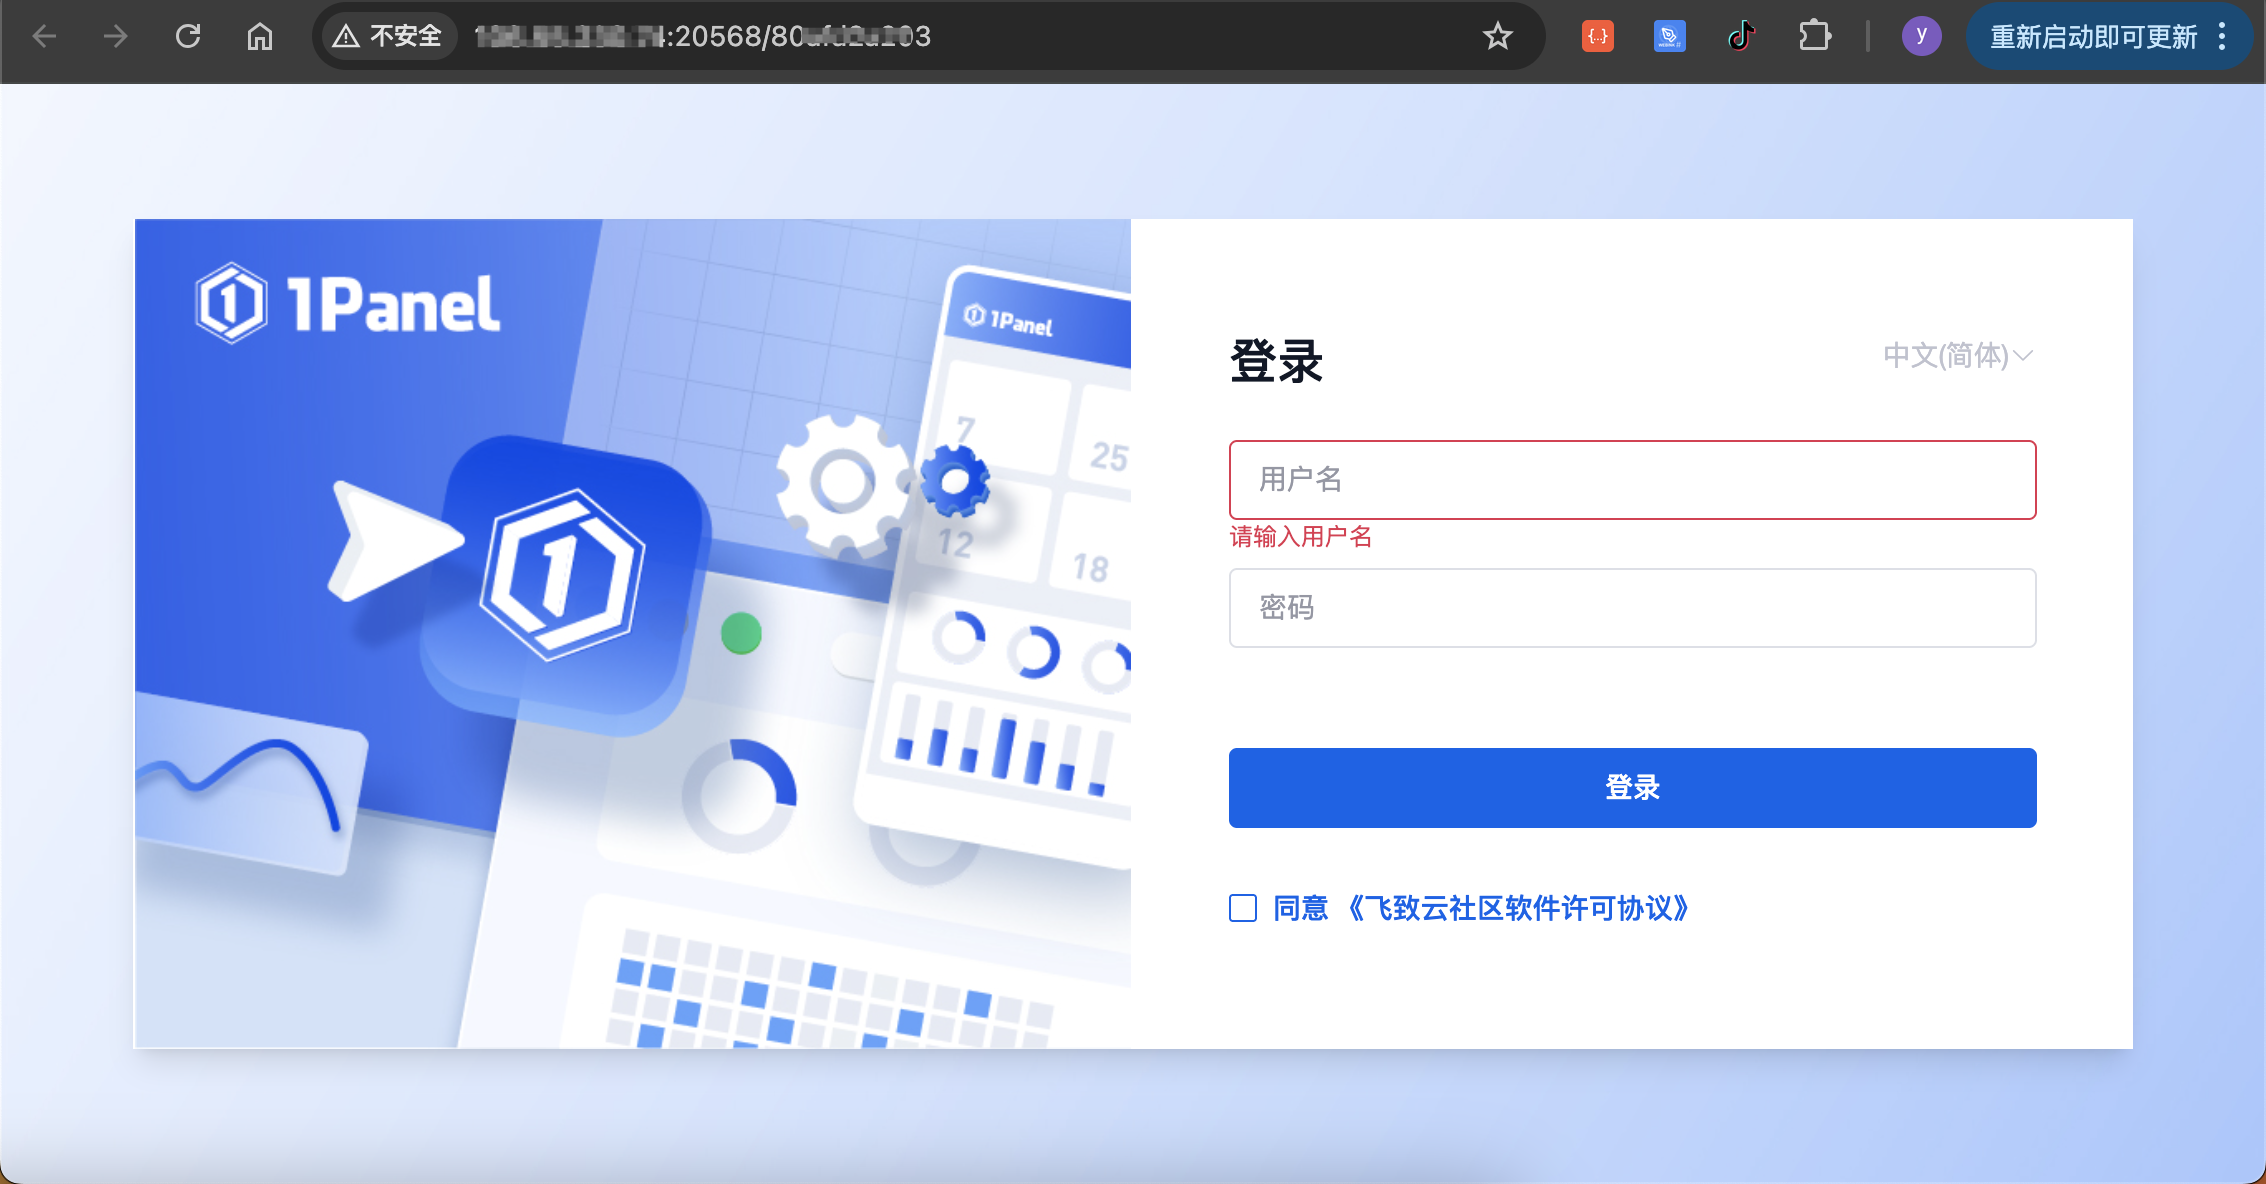
Task: Open the orange JSON braces extension
Action: point(1597,37)
